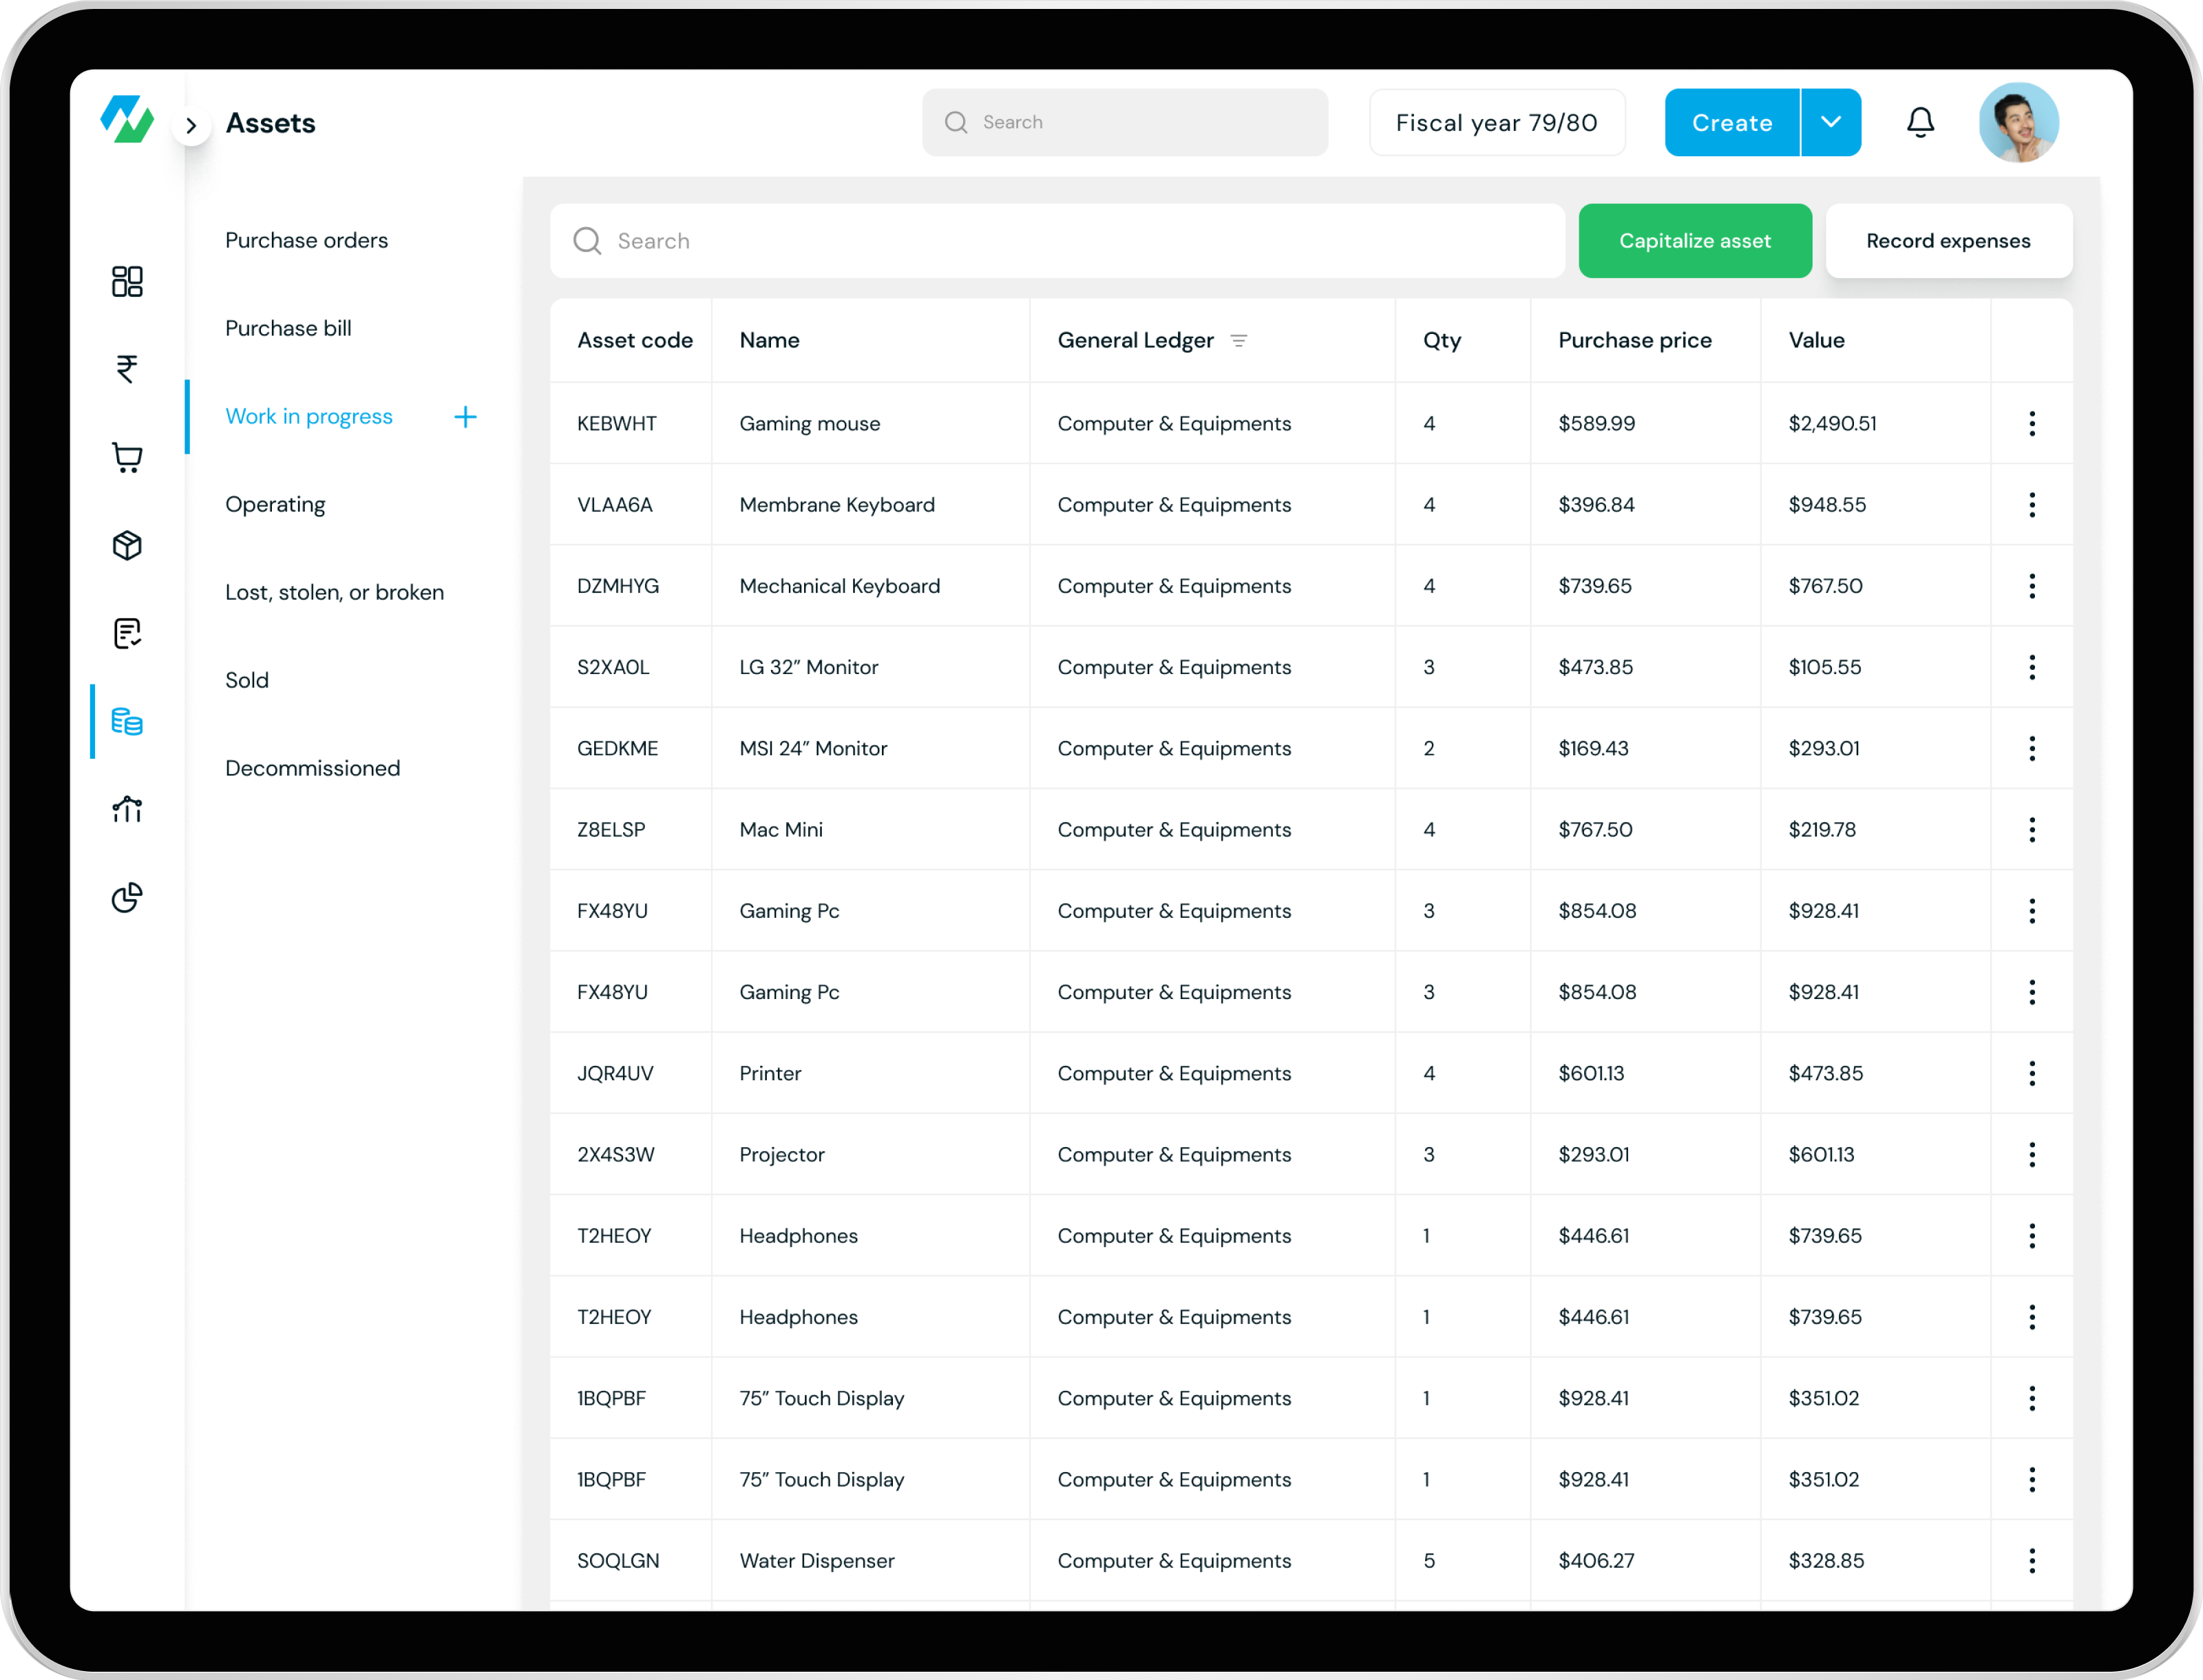The height and width of the screenshot is (1680, 2203).
Task: Open the Fiscal year 79/80 selector
Action: click(x=1497, y=122)
